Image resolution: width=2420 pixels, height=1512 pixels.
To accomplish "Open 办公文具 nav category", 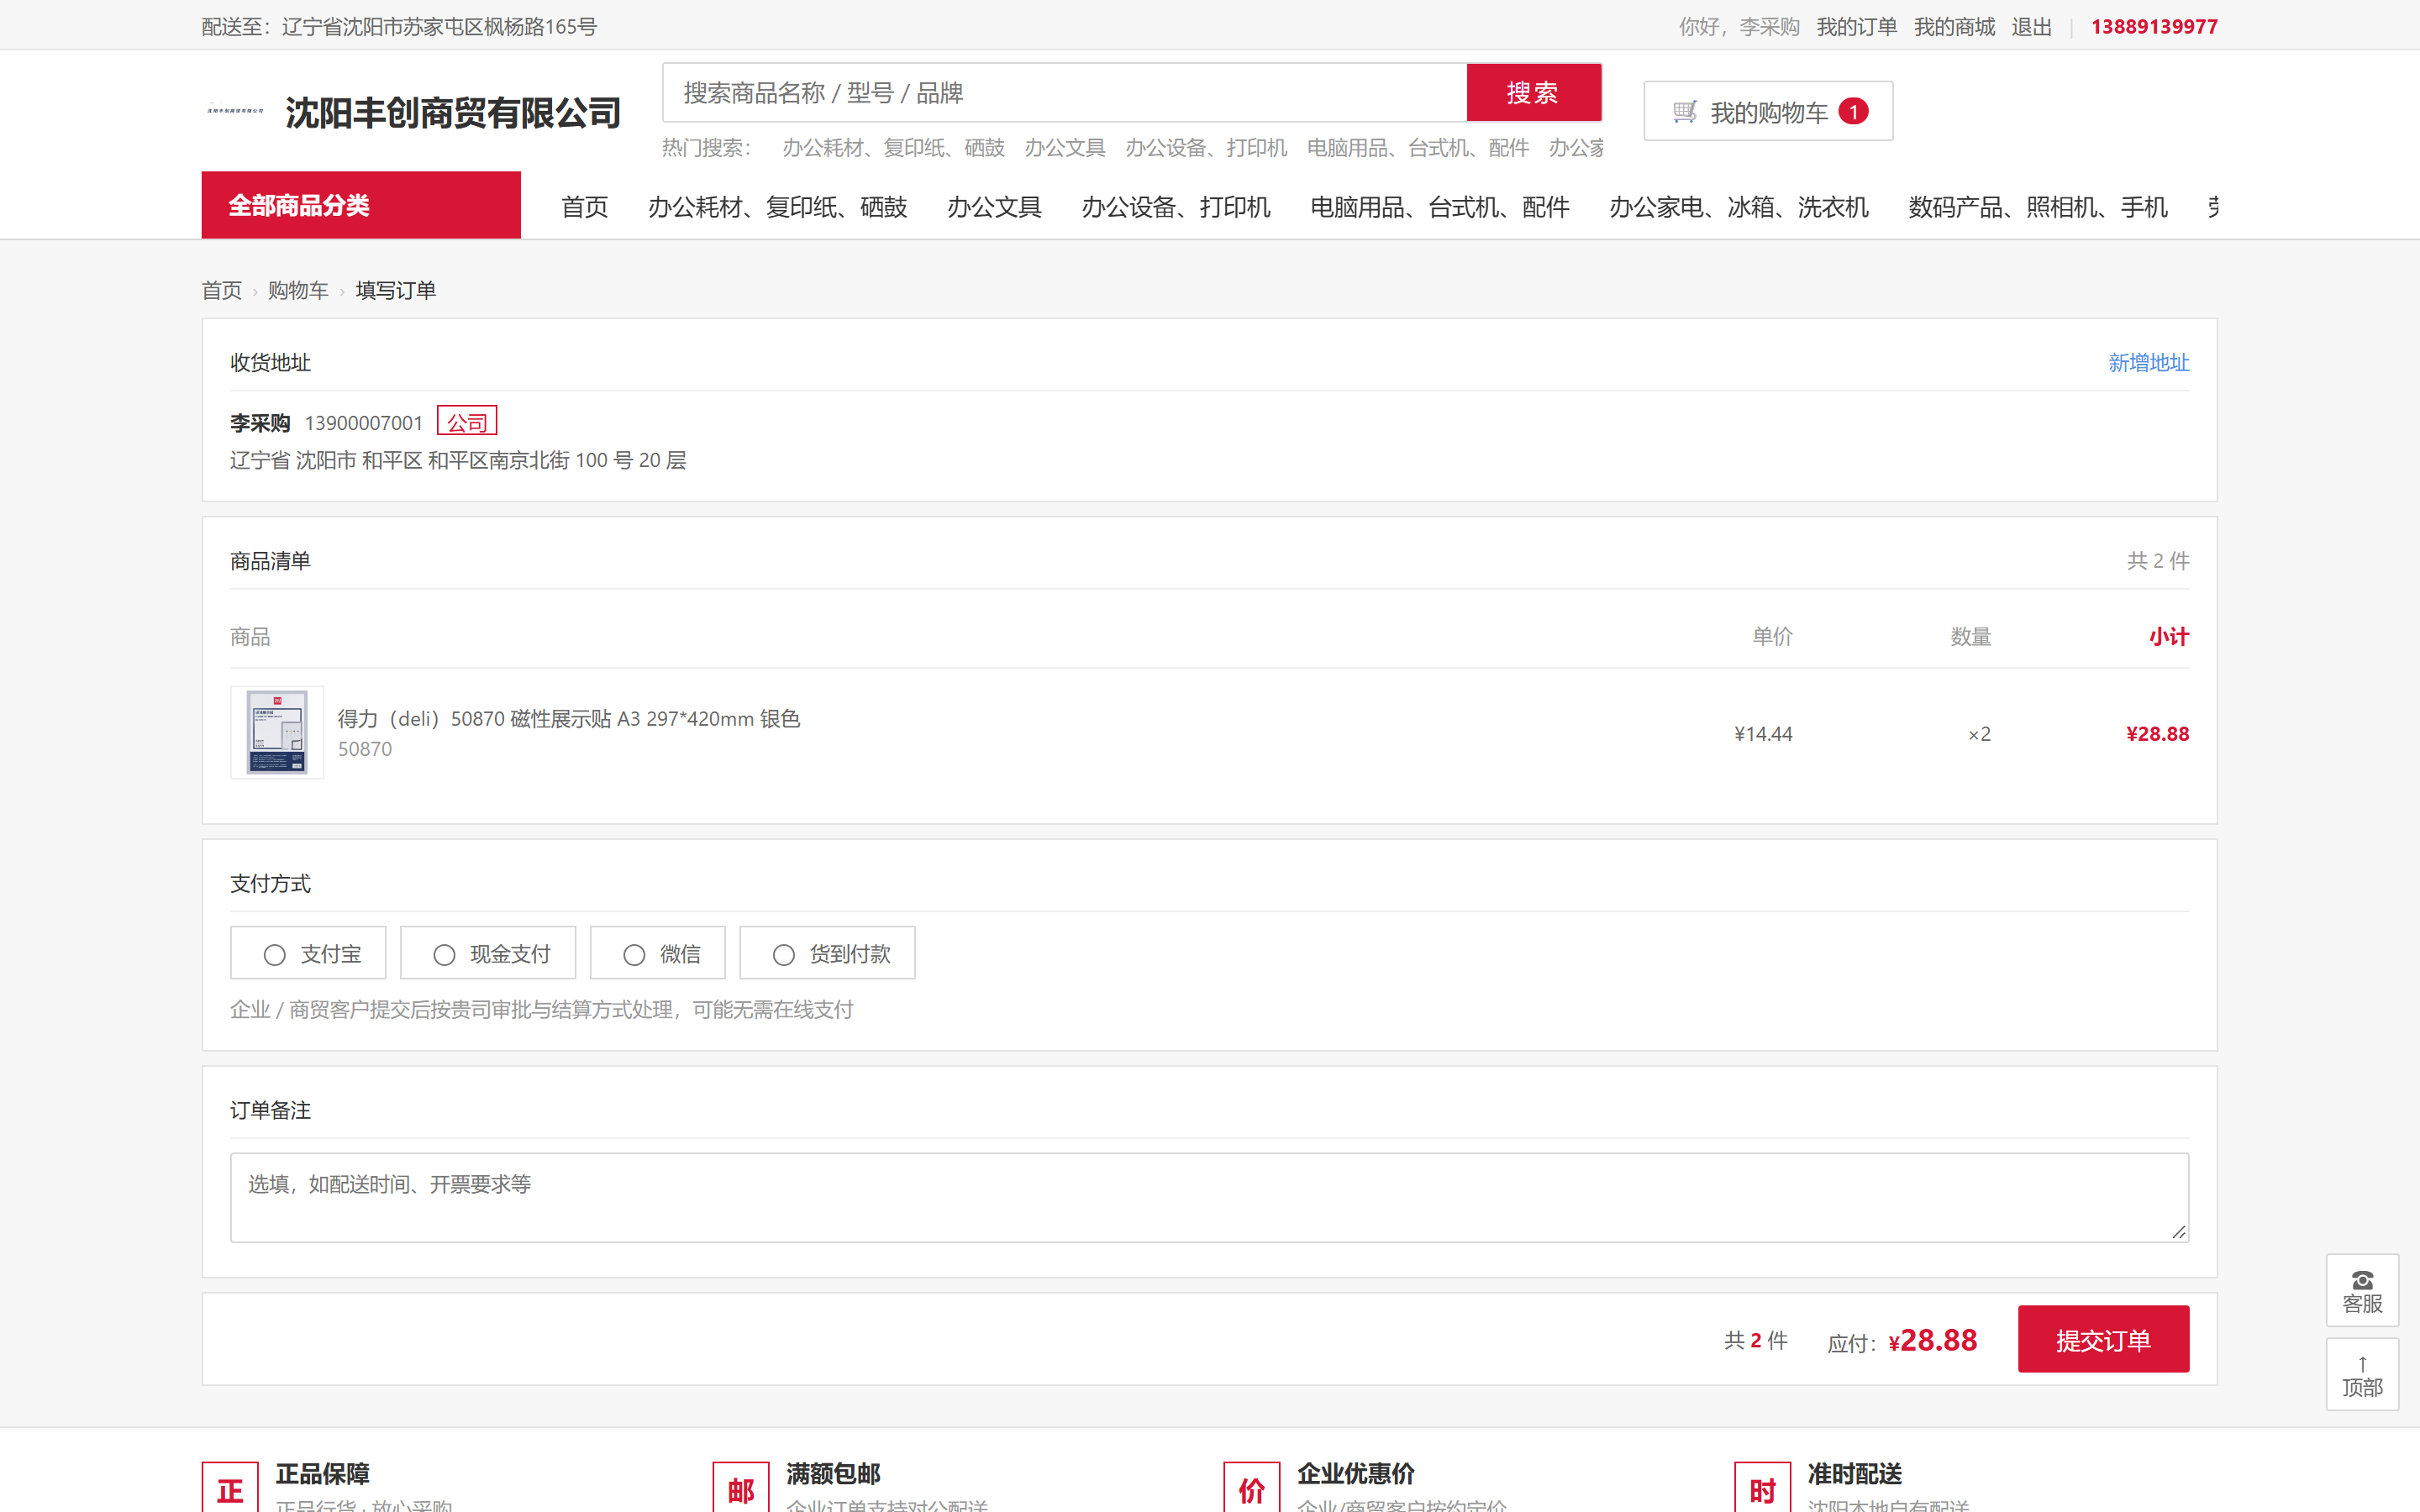I will coord(994,207).
